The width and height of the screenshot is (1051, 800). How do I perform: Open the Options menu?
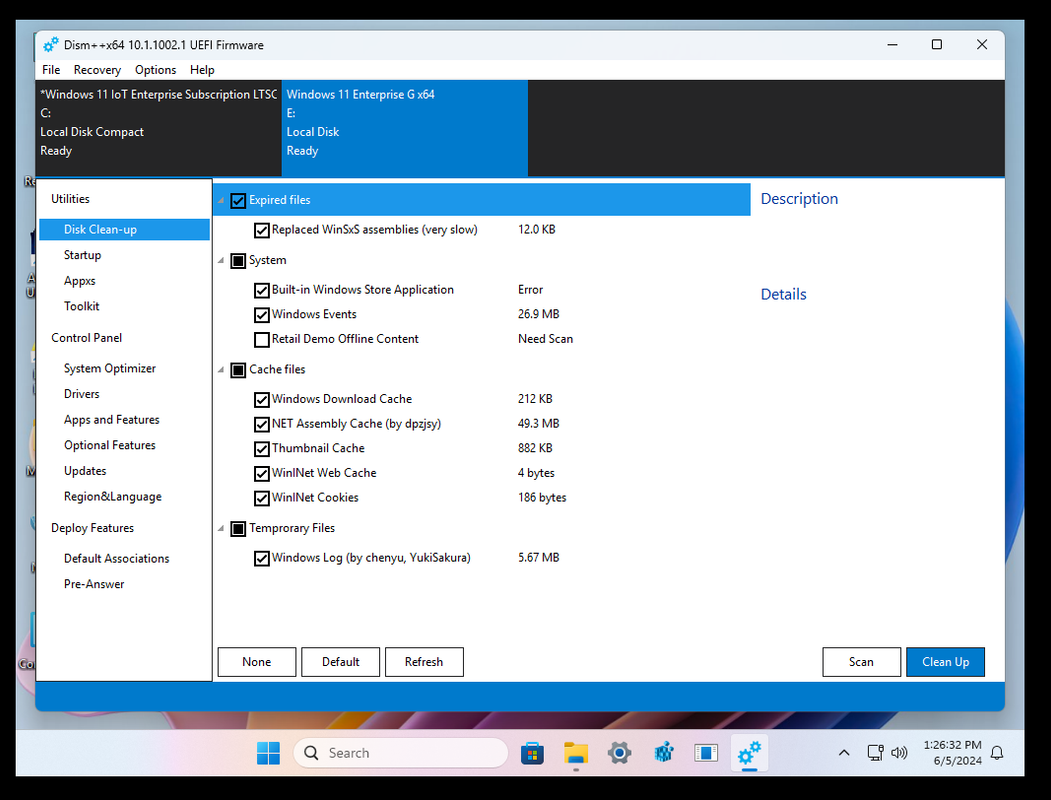click(x=156, y=70)
